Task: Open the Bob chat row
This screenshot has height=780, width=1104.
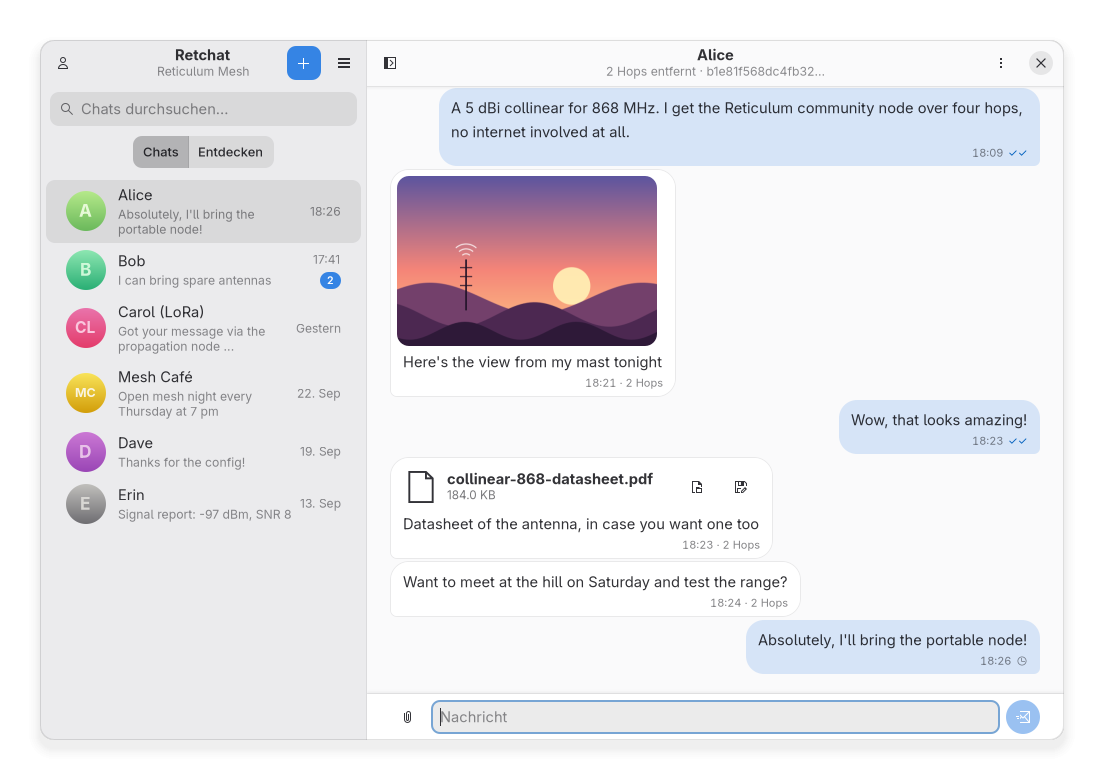Action: [203, 270]
